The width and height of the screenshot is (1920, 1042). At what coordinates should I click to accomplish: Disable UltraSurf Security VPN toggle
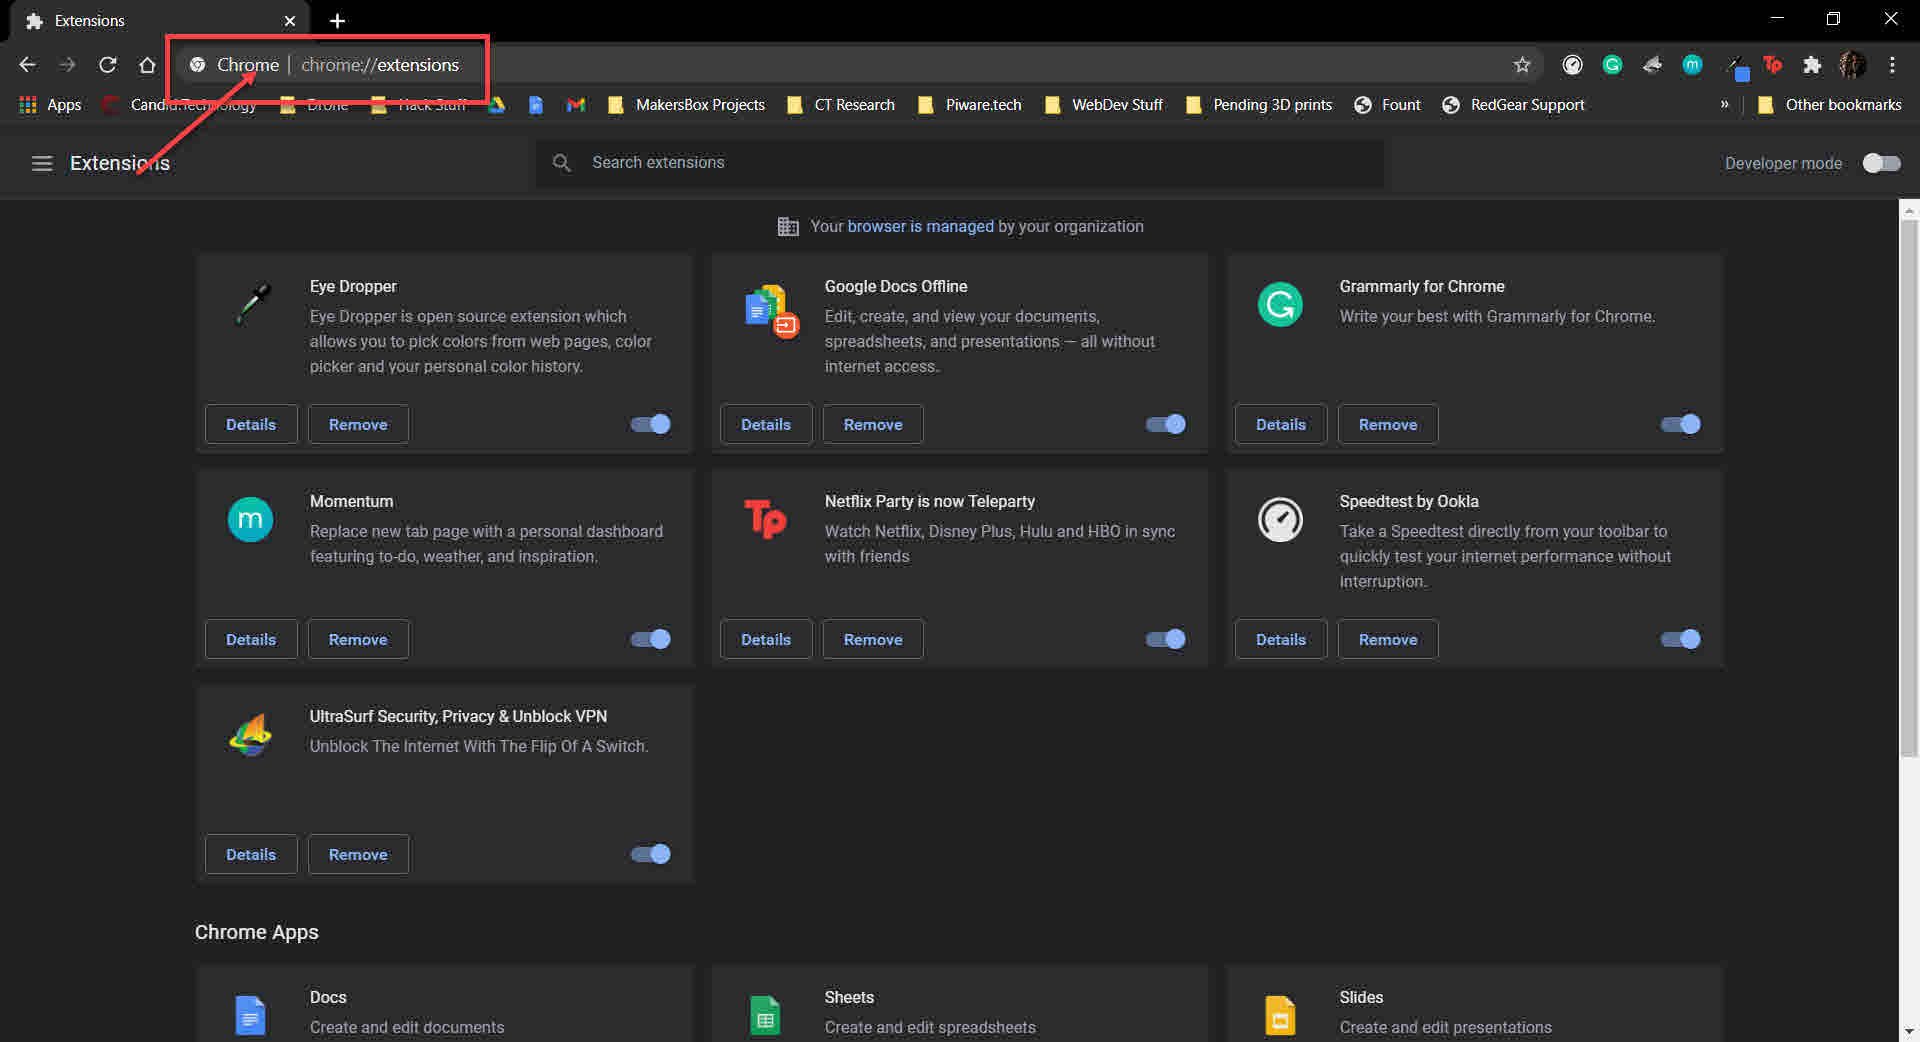point(651,854)
